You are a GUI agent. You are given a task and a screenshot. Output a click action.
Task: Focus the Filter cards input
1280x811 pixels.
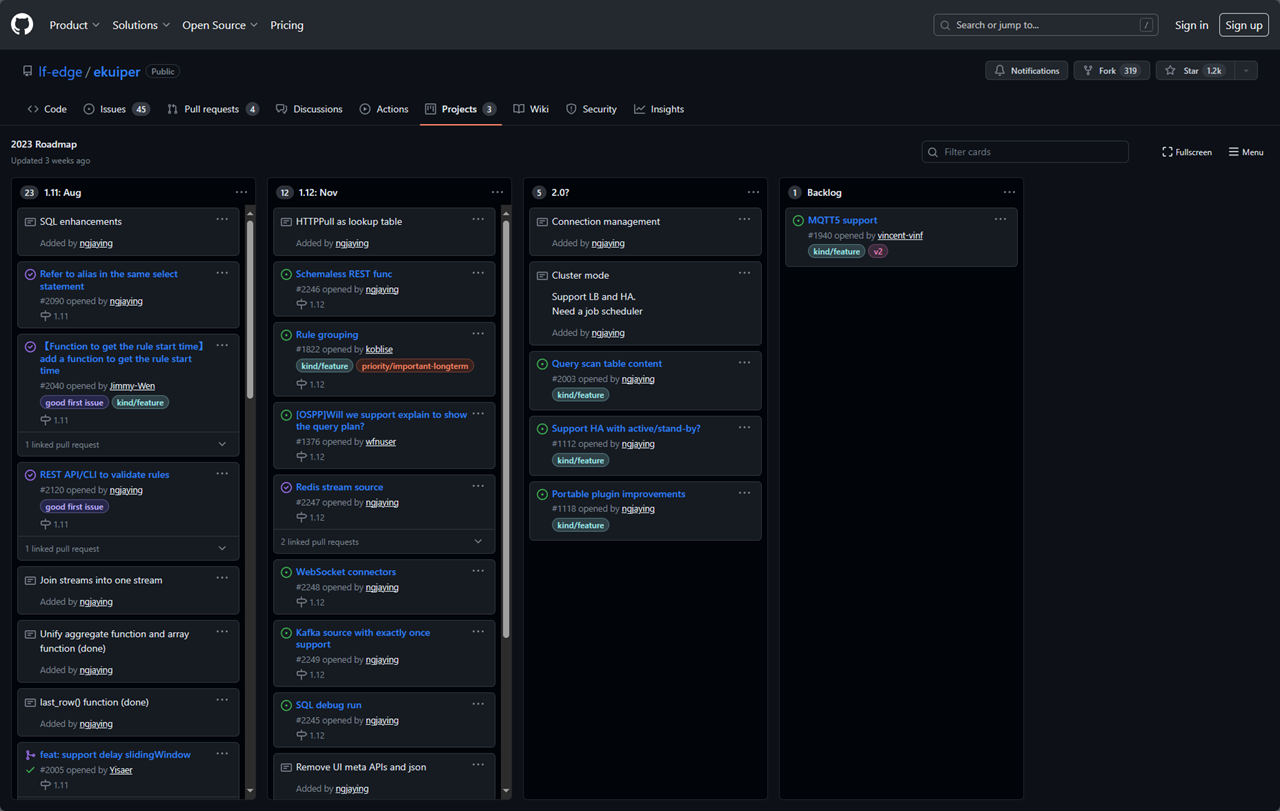(1025, 152)
